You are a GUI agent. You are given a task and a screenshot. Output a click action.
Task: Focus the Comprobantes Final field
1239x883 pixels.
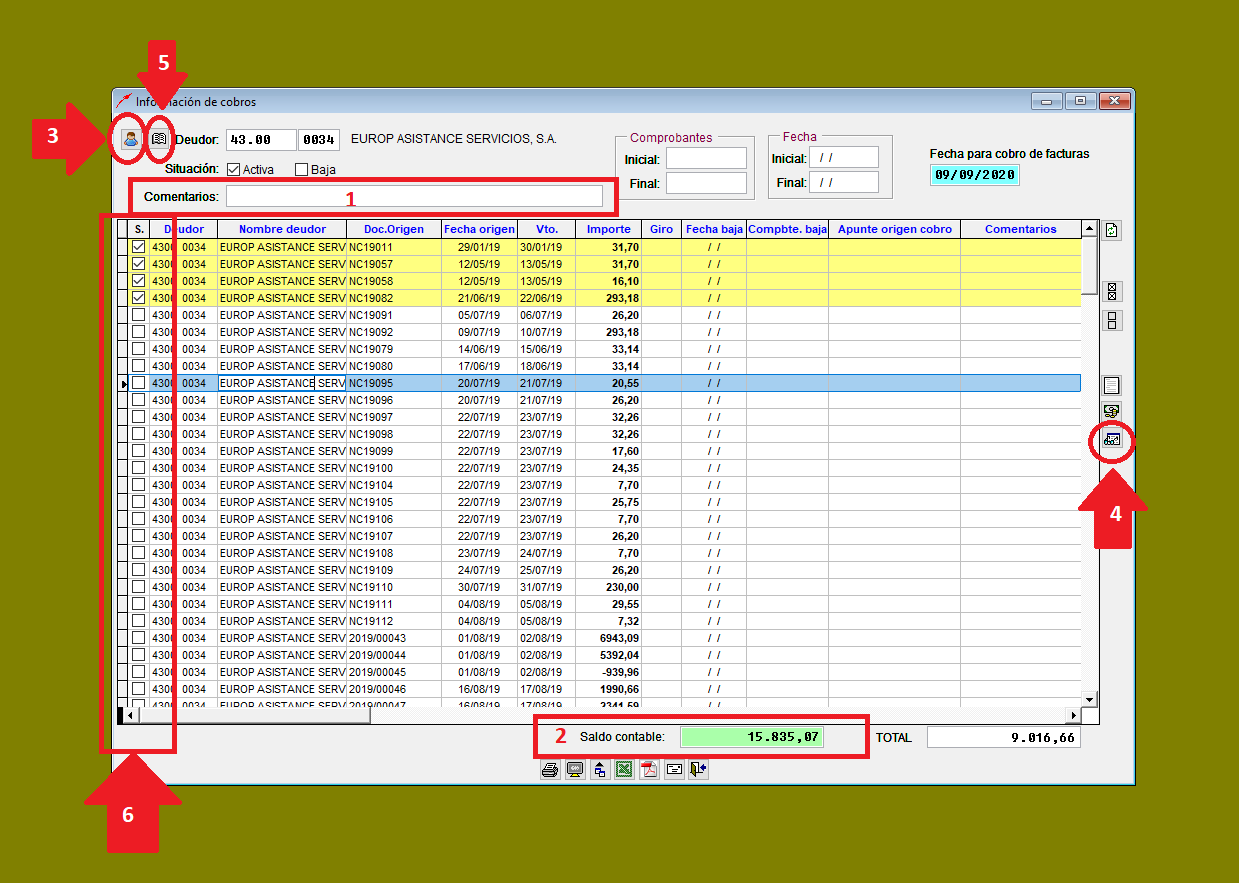pos(706,183)
